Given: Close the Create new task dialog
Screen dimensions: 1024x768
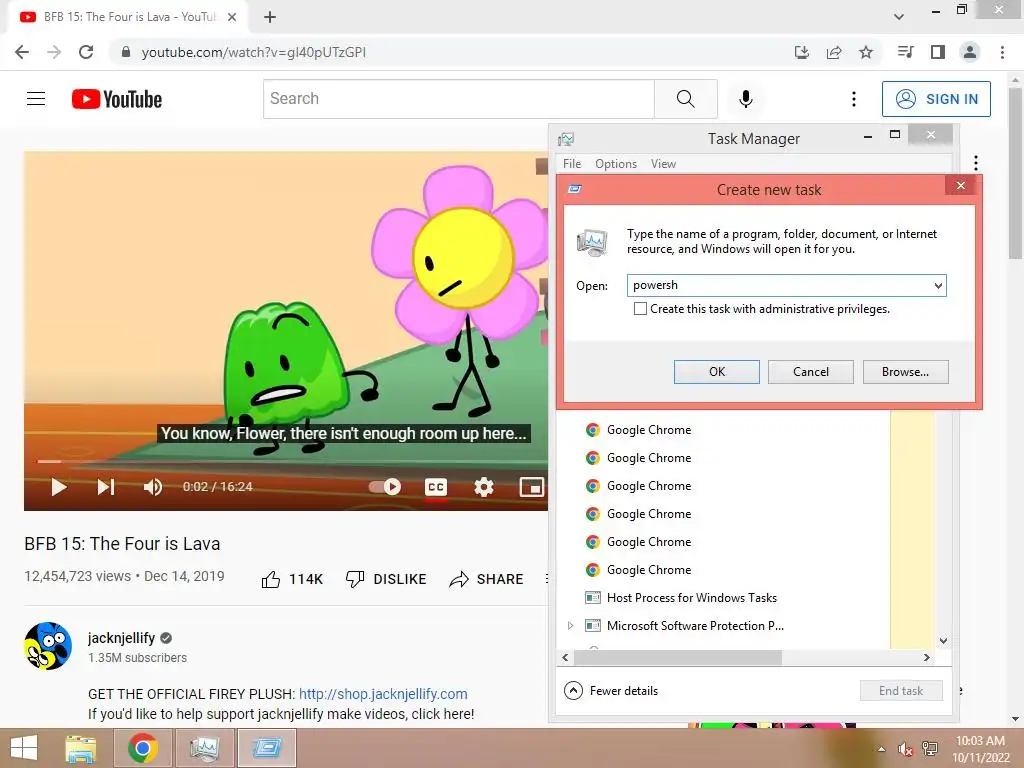Looking at the screenshot, I should (x=961, y=185).
